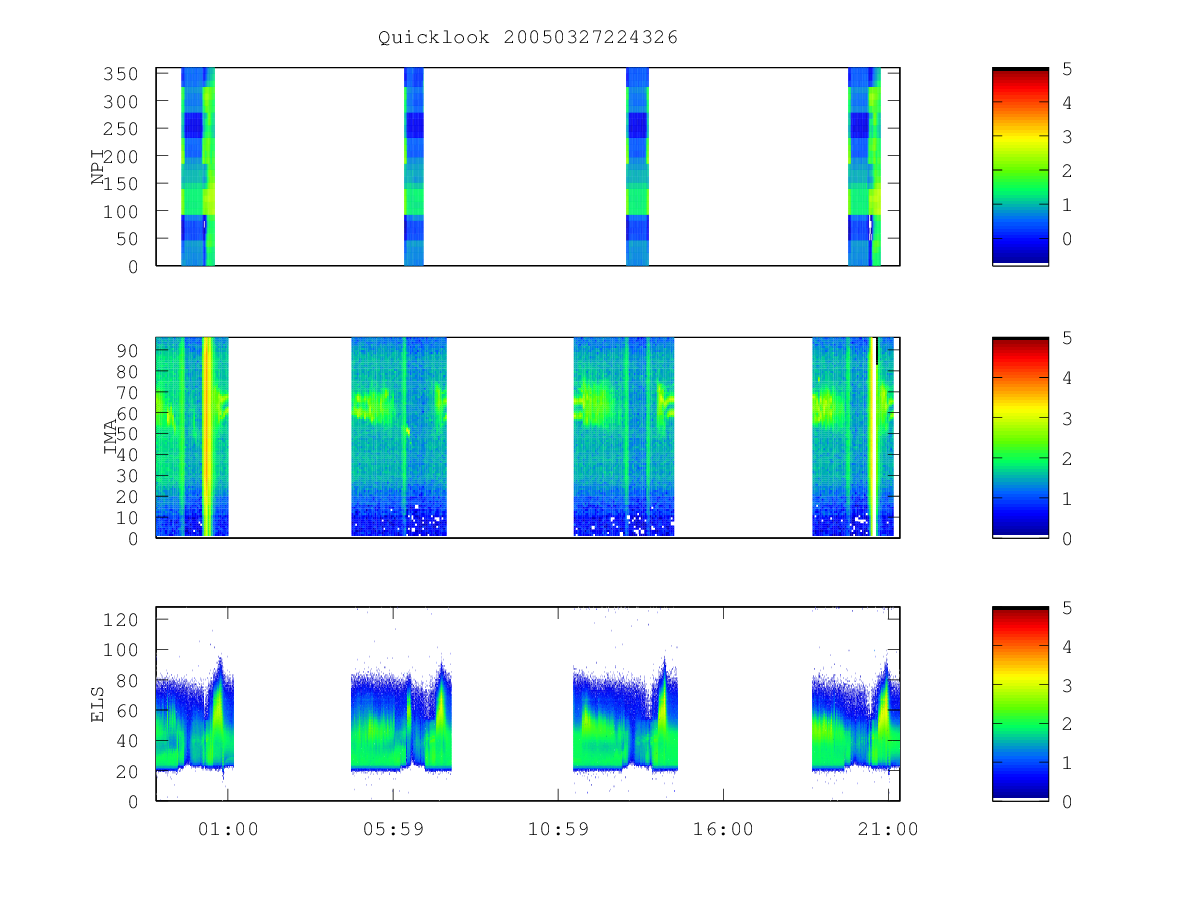Click the 1 label on ELS colorbar
This screenshot has width=1200, height=900.
click(x=1067, y=763)
